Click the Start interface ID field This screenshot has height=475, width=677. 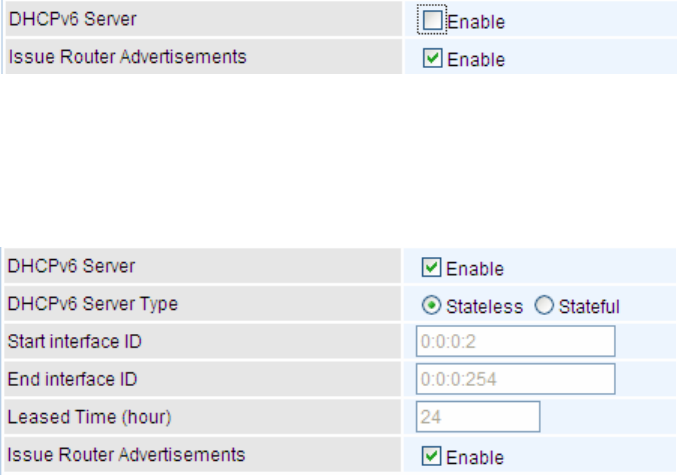(516, 342)
